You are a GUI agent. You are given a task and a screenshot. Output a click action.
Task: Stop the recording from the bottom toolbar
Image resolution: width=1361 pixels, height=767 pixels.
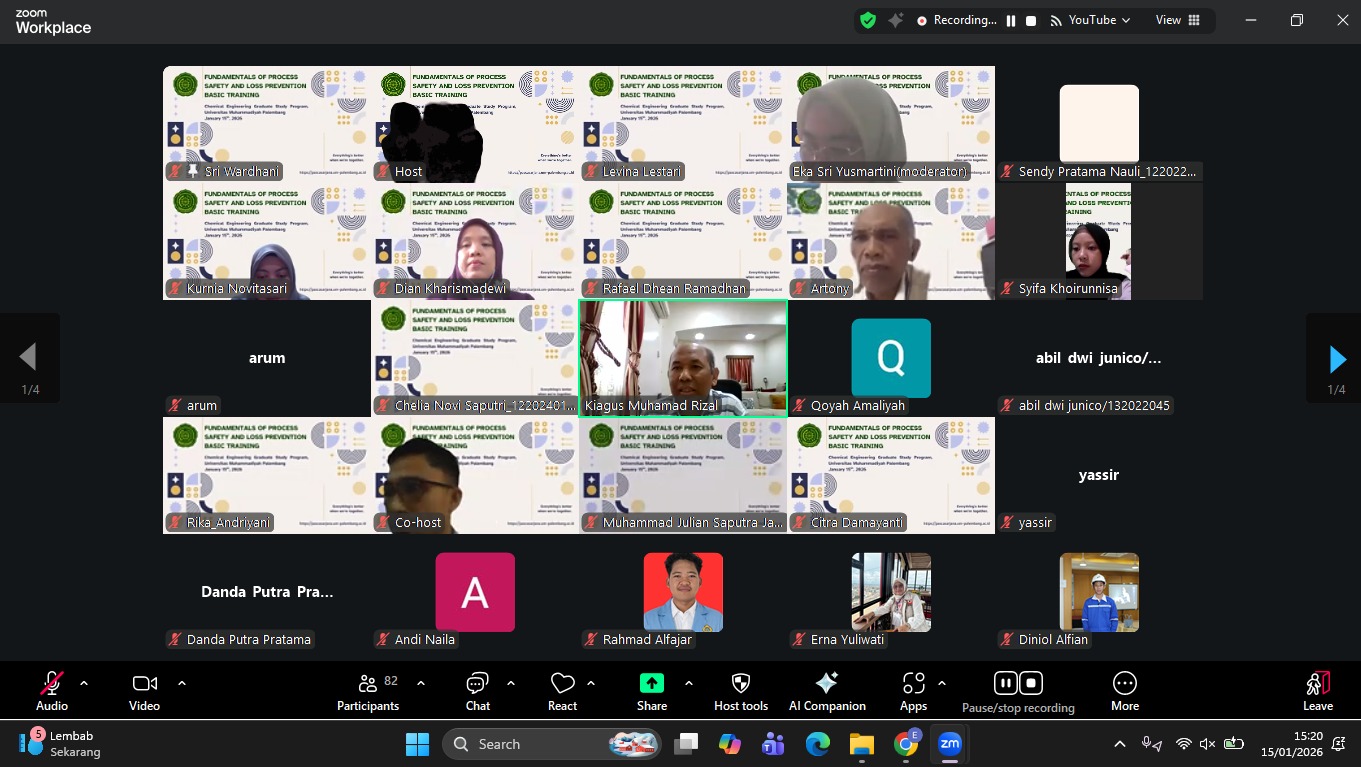coord(1031,683)
